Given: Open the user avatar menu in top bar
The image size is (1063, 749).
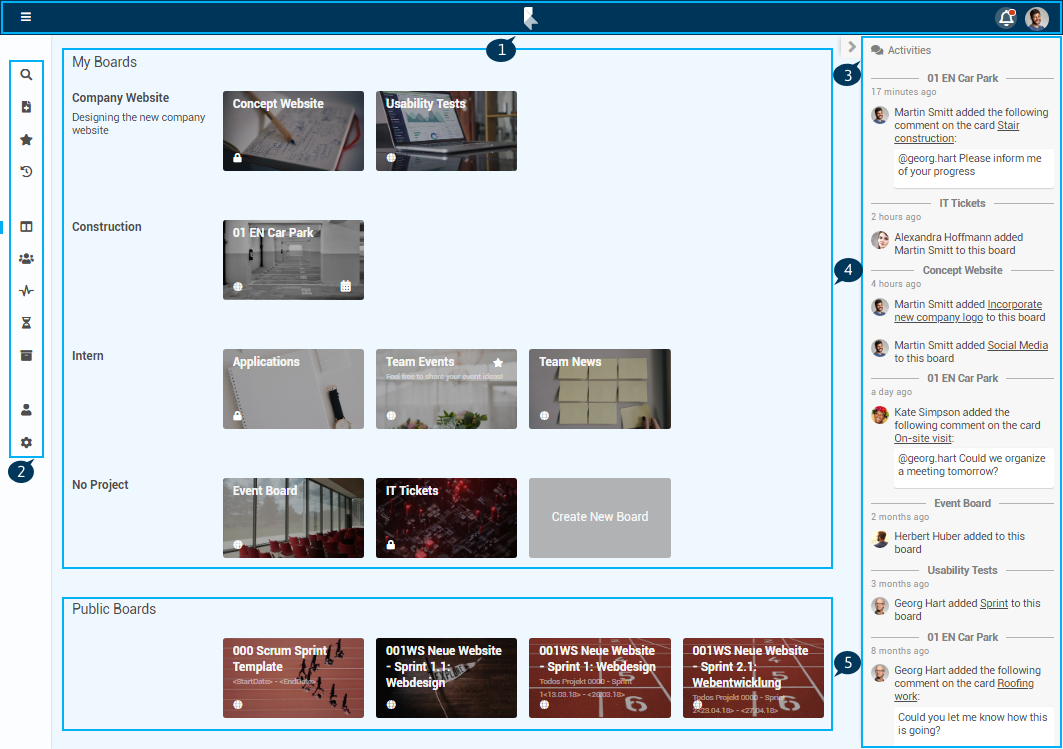Looking at the screenshot, I should [1037, 18].
